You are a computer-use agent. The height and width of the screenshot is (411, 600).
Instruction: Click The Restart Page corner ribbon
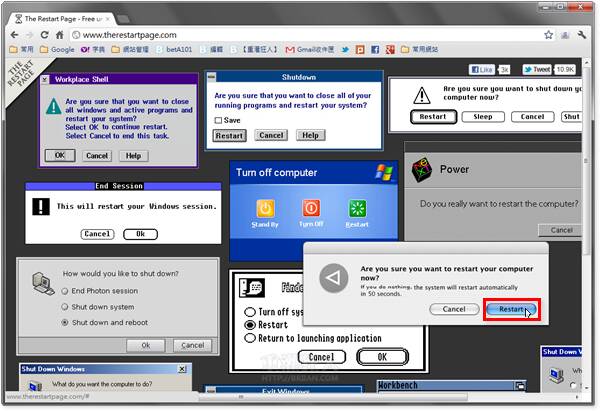tap(23, 75)
